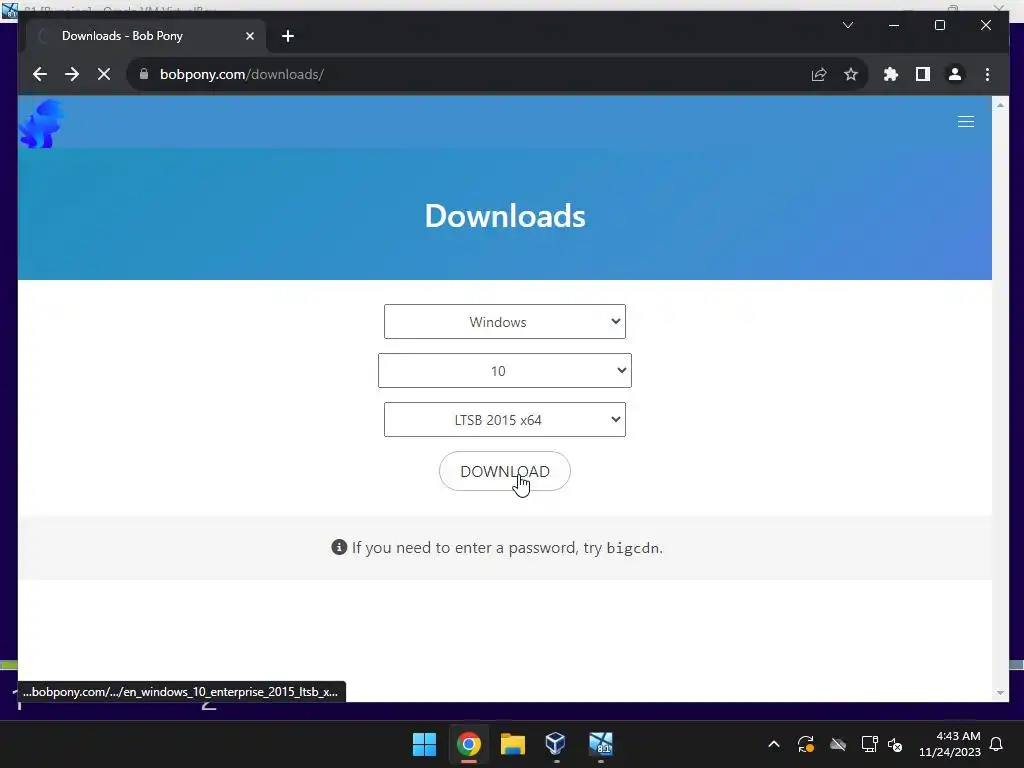Open network status tray icon
The image size is (1024, 768).
click(x=869, y=744)
